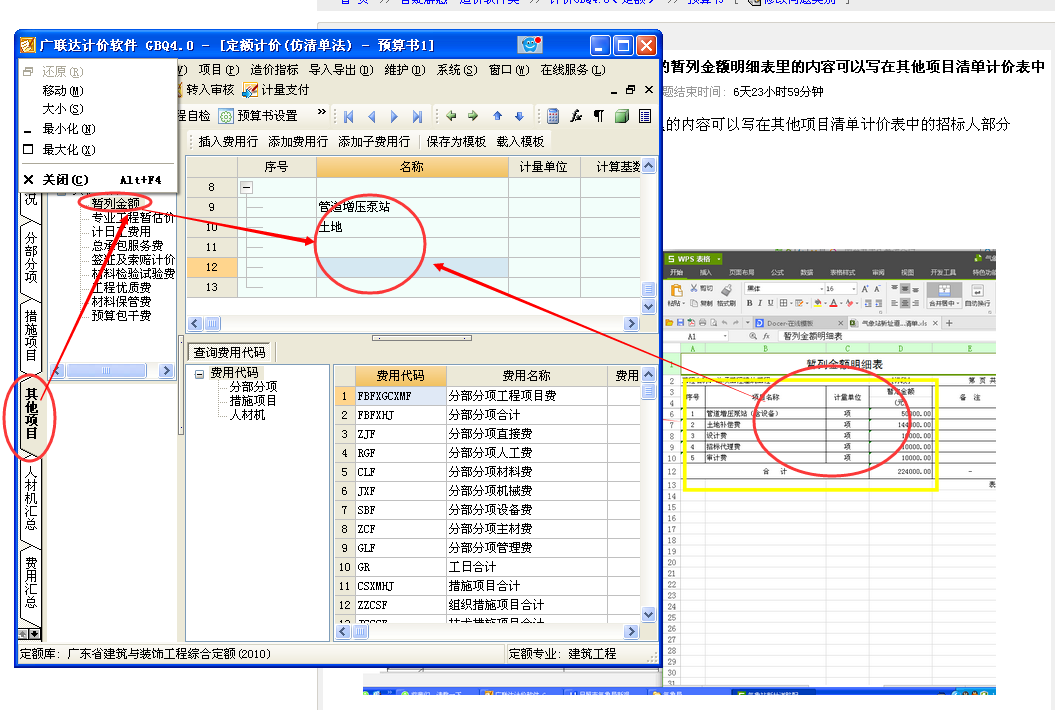Go to first record navigation arrow
The width and height of the screenshot is (1055, 710).
[349, 116]
